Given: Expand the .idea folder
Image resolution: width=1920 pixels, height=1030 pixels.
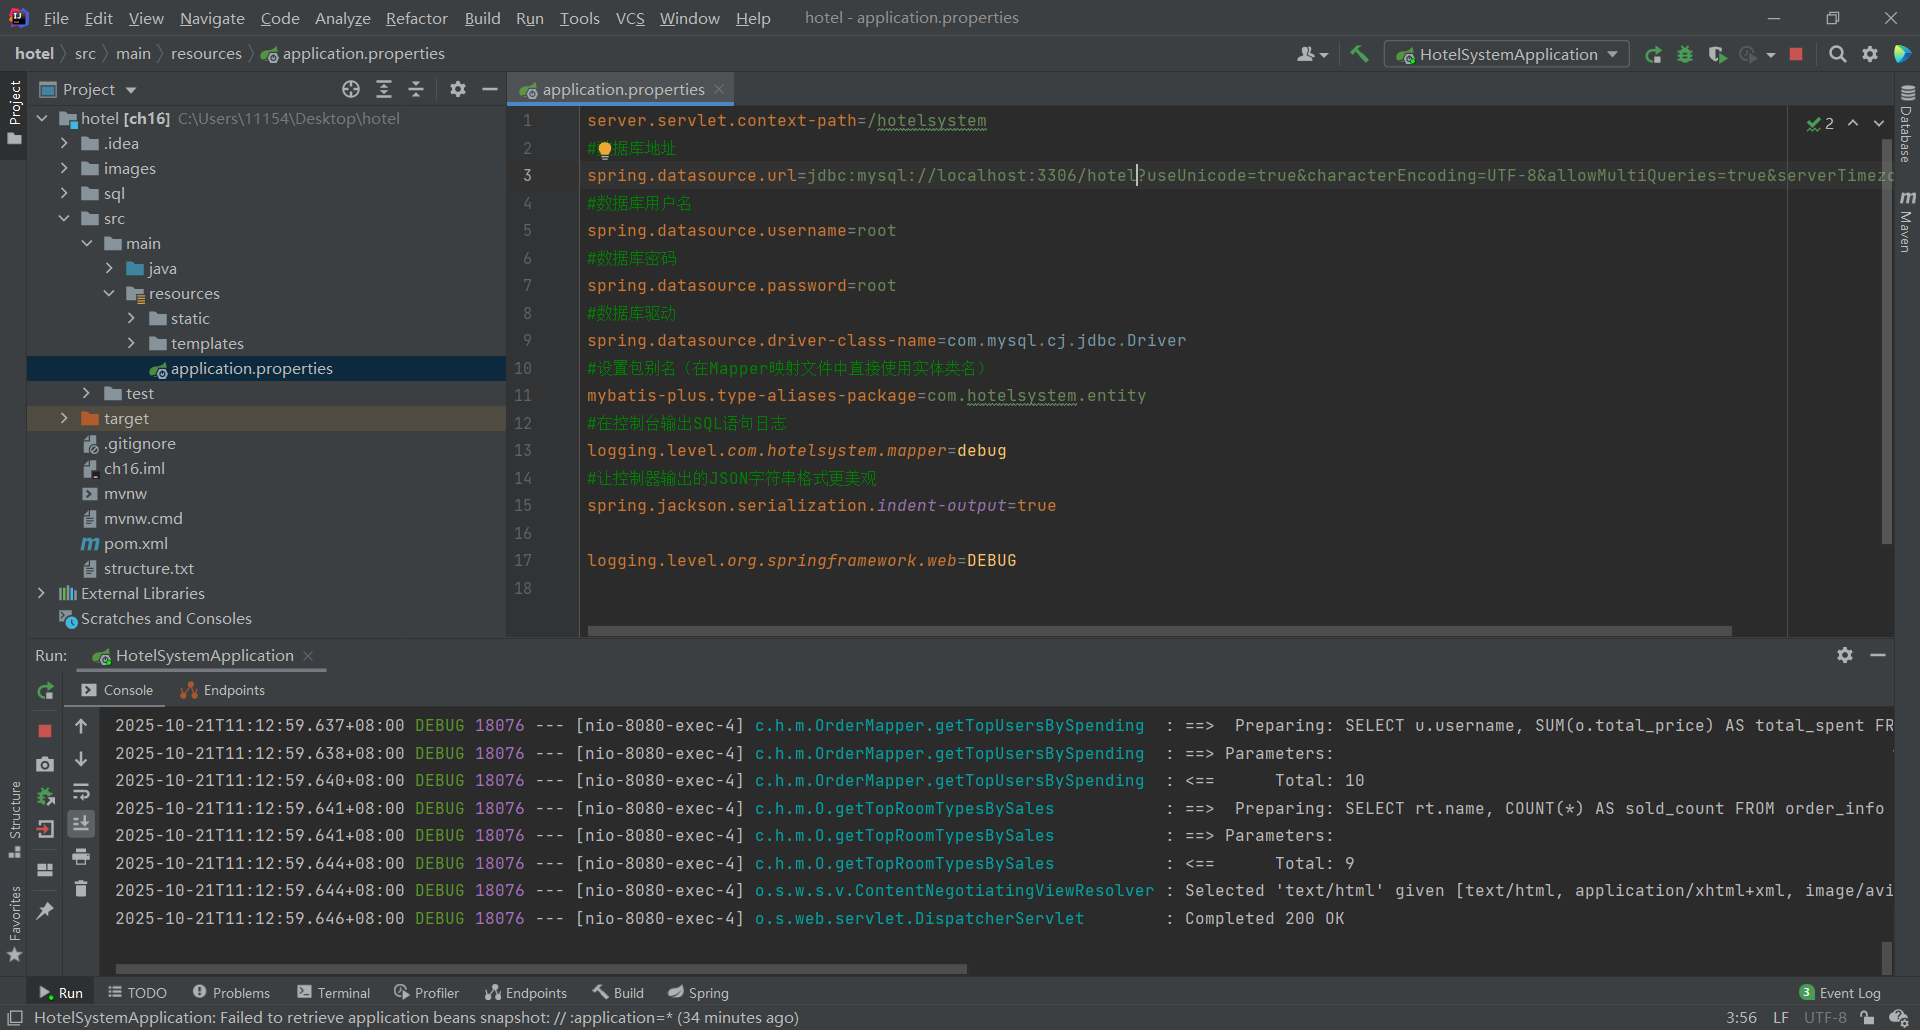Looking at the screenshot, I should click(x=64, y=143).
